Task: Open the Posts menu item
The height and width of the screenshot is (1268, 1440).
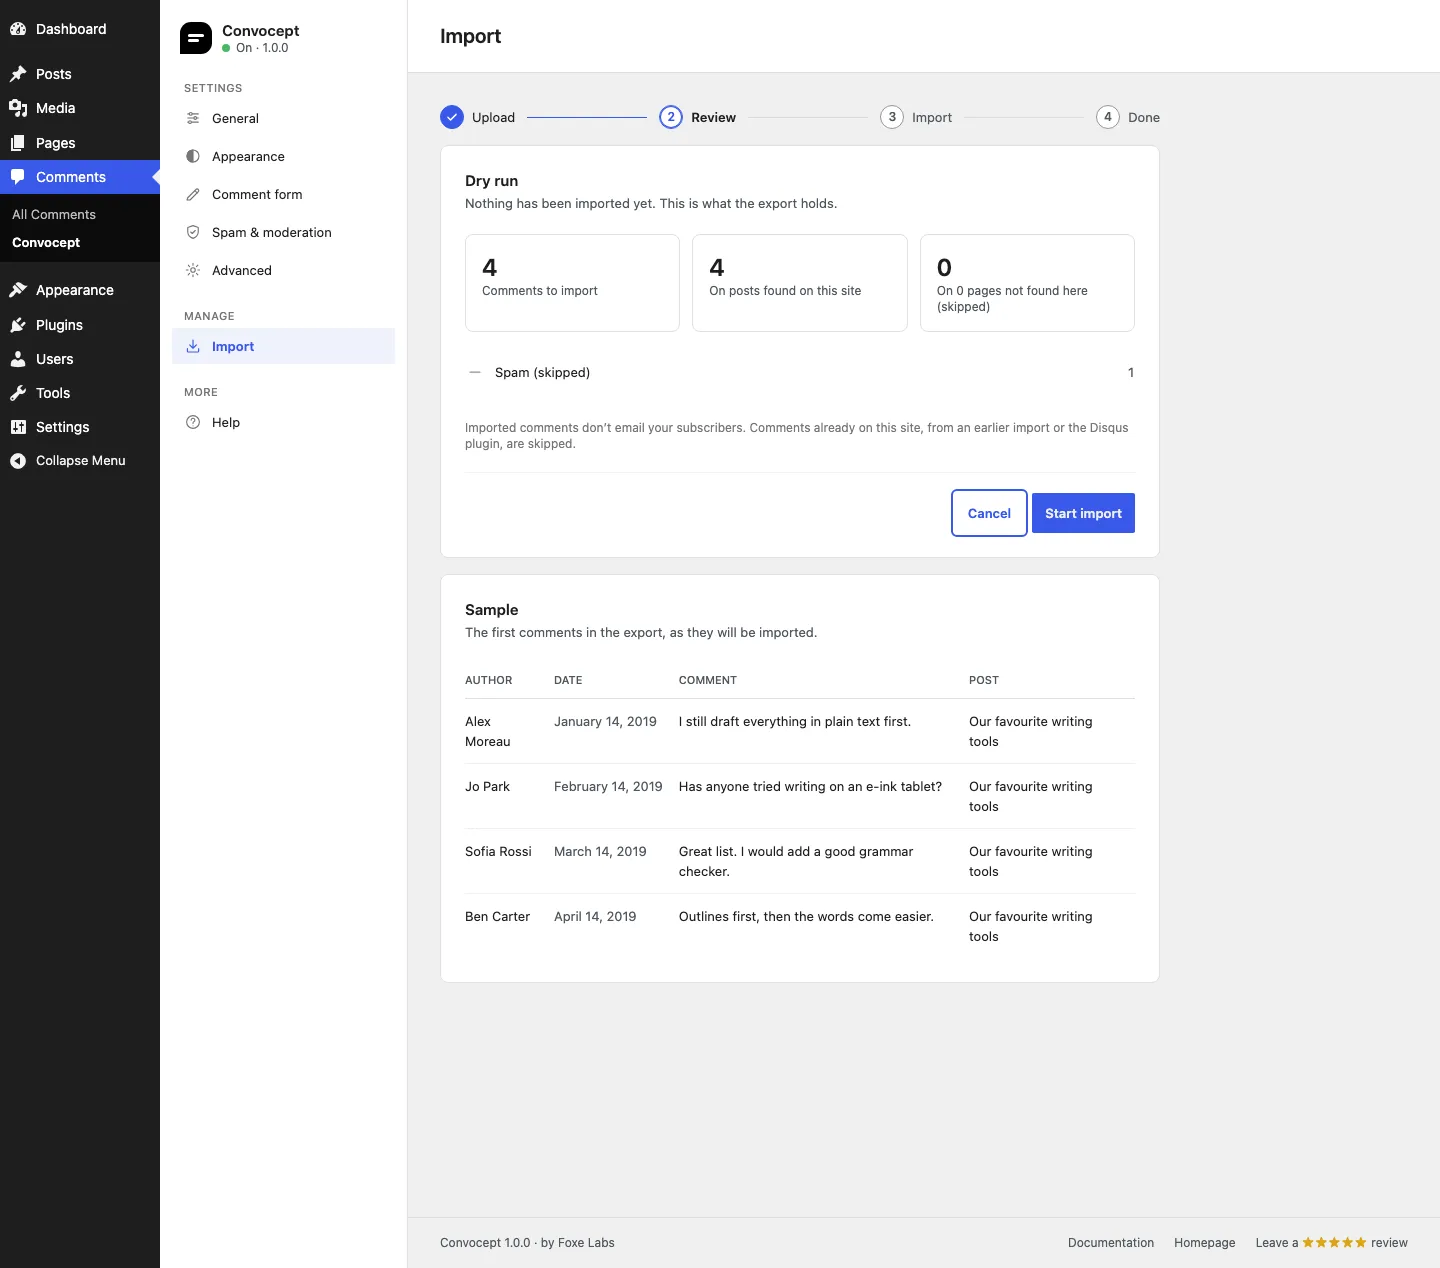Action: pos(80,74)
